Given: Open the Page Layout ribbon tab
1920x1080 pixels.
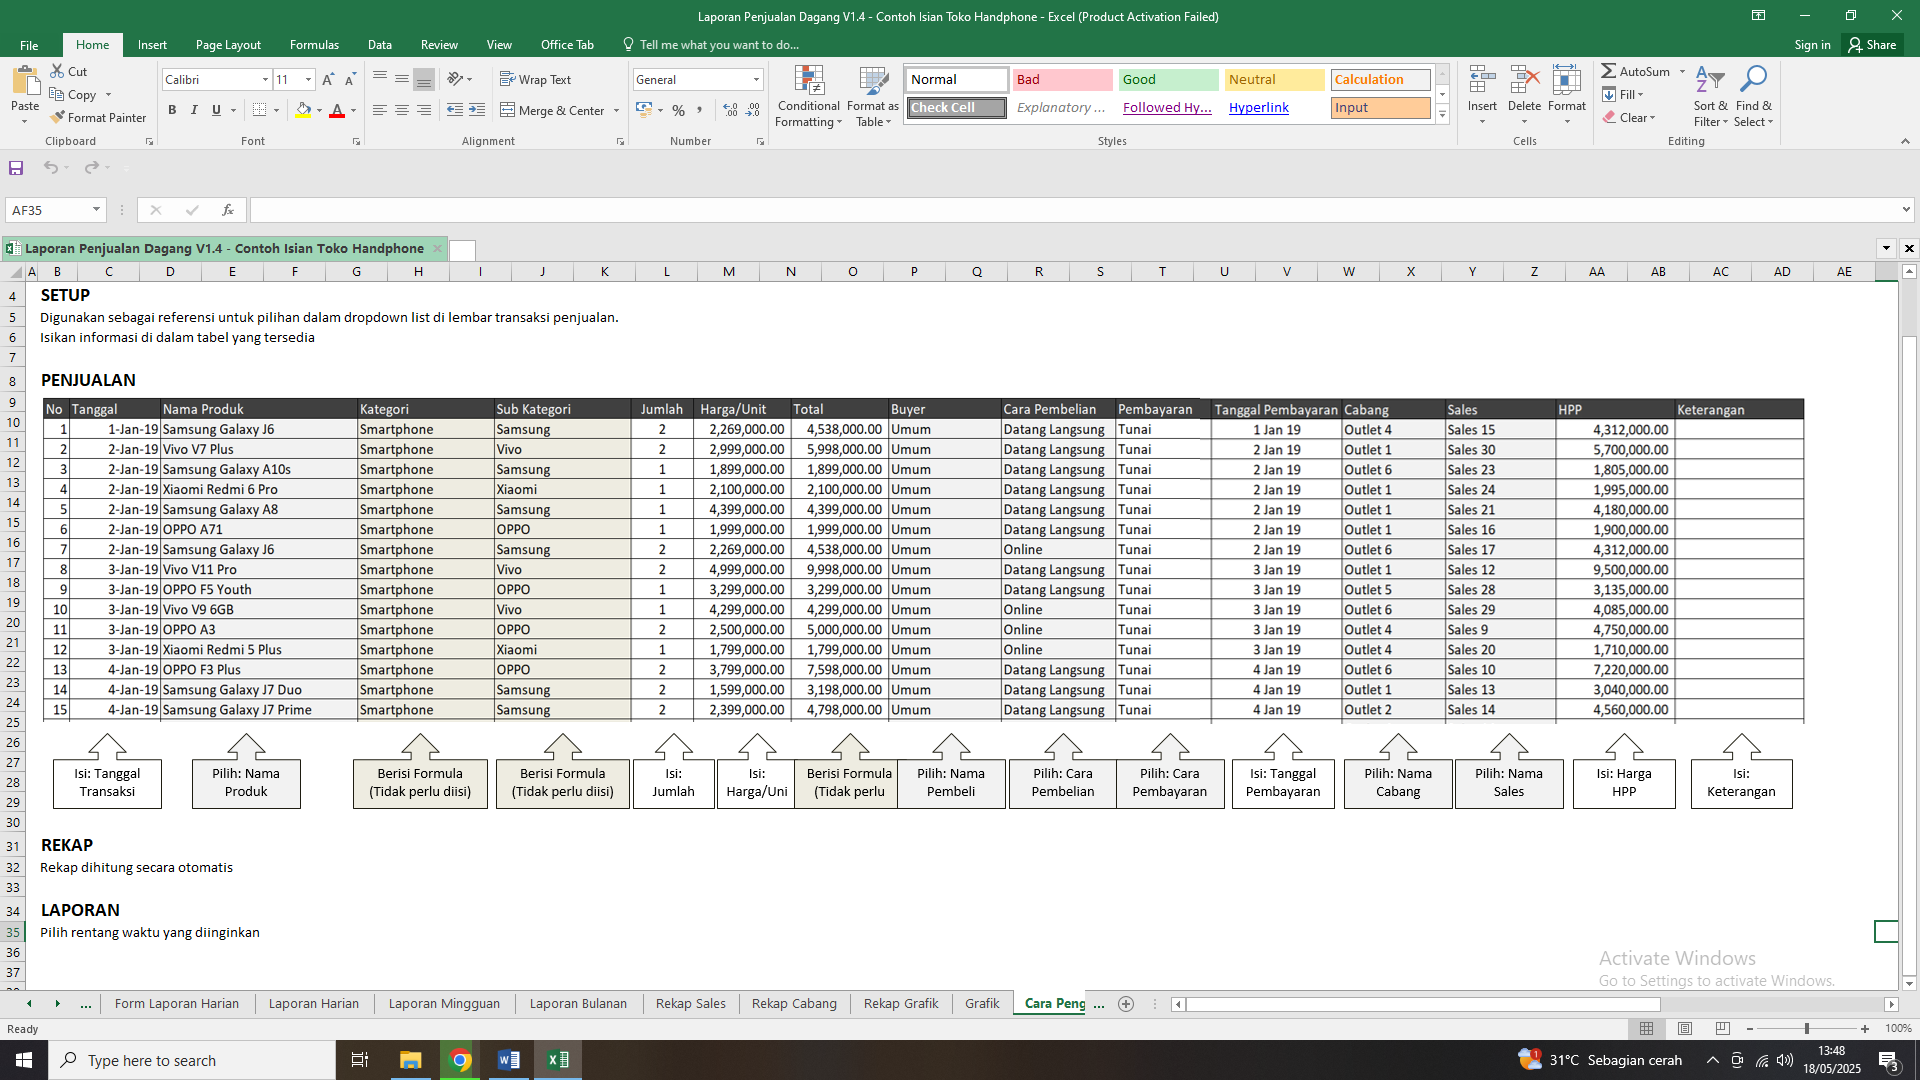Looking at the screenshot, I should click(x=228, y=45).
